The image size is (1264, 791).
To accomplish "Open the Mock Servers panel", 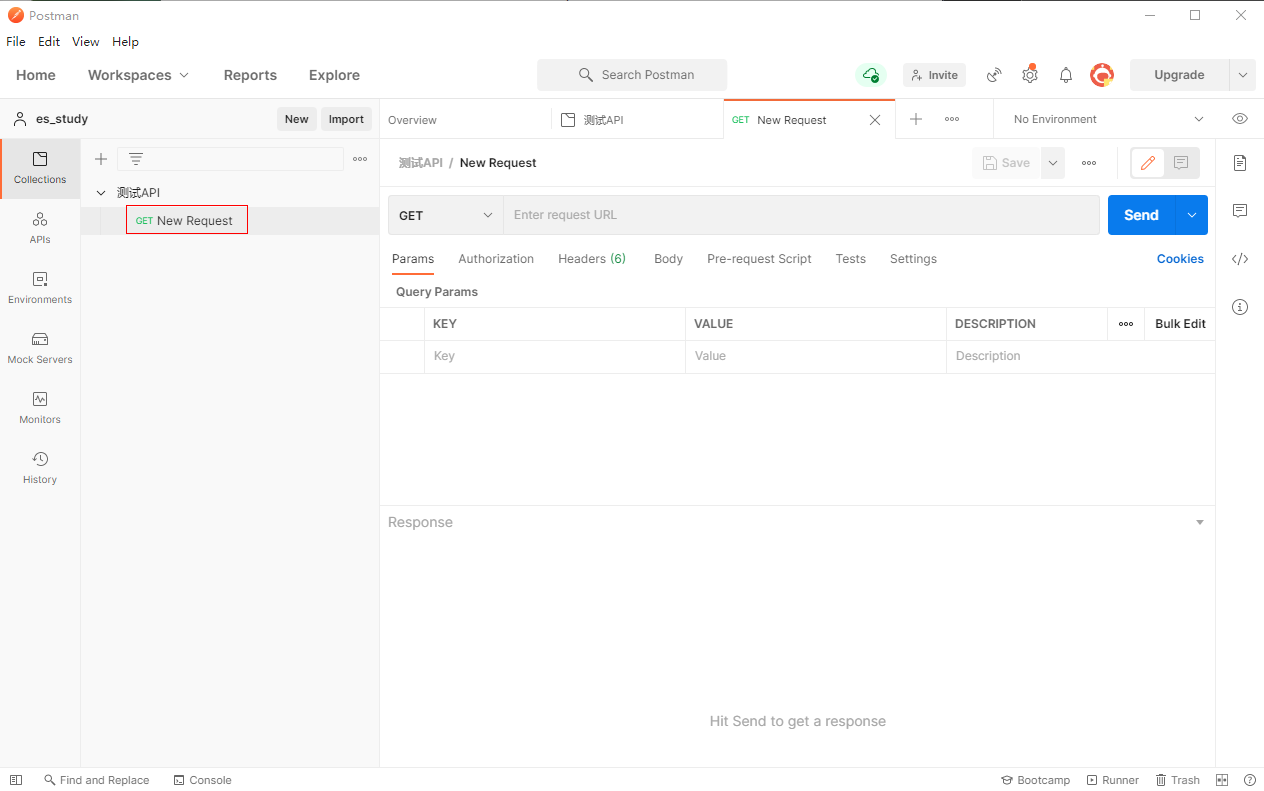I will (40, 348).
